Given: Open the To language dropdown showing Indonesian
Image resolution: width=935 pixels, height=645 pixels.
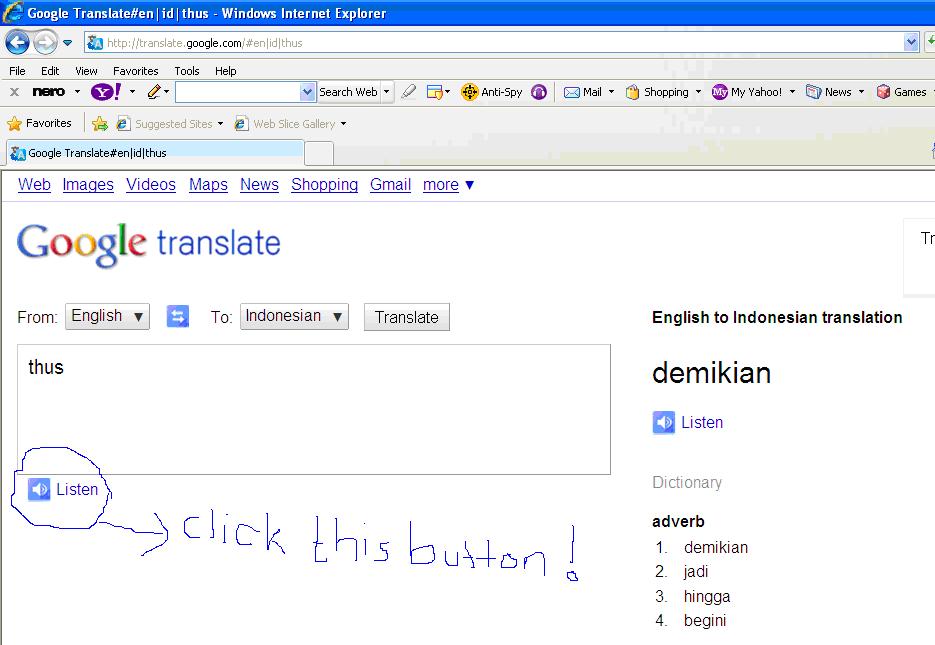Looking at the screenshot, I should 293,316.
